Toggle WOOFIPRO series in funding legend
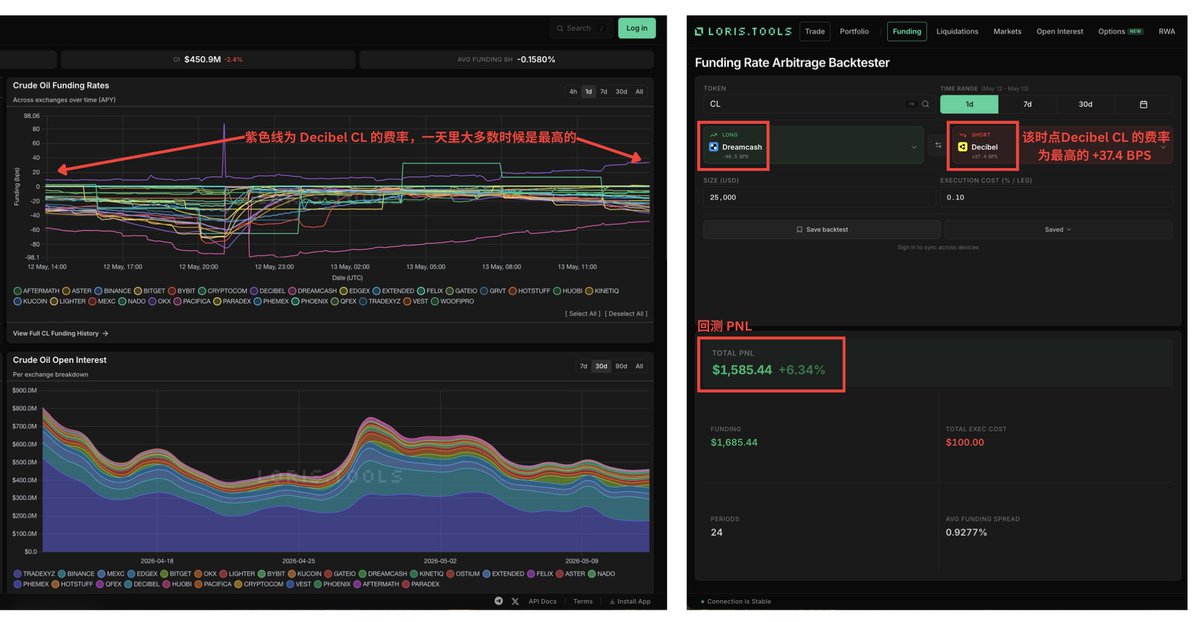Screen dimensions: 1200x622 (x=452, y=301)
